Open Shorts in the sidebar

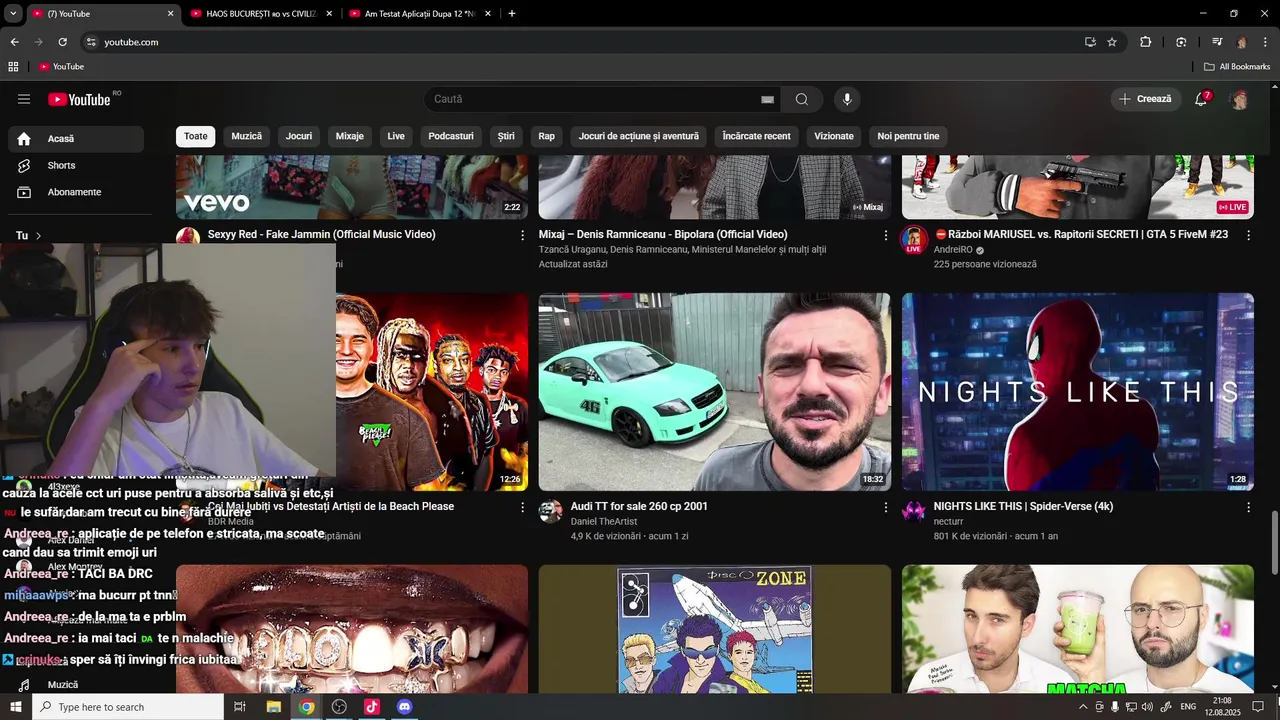click(76, 165)
